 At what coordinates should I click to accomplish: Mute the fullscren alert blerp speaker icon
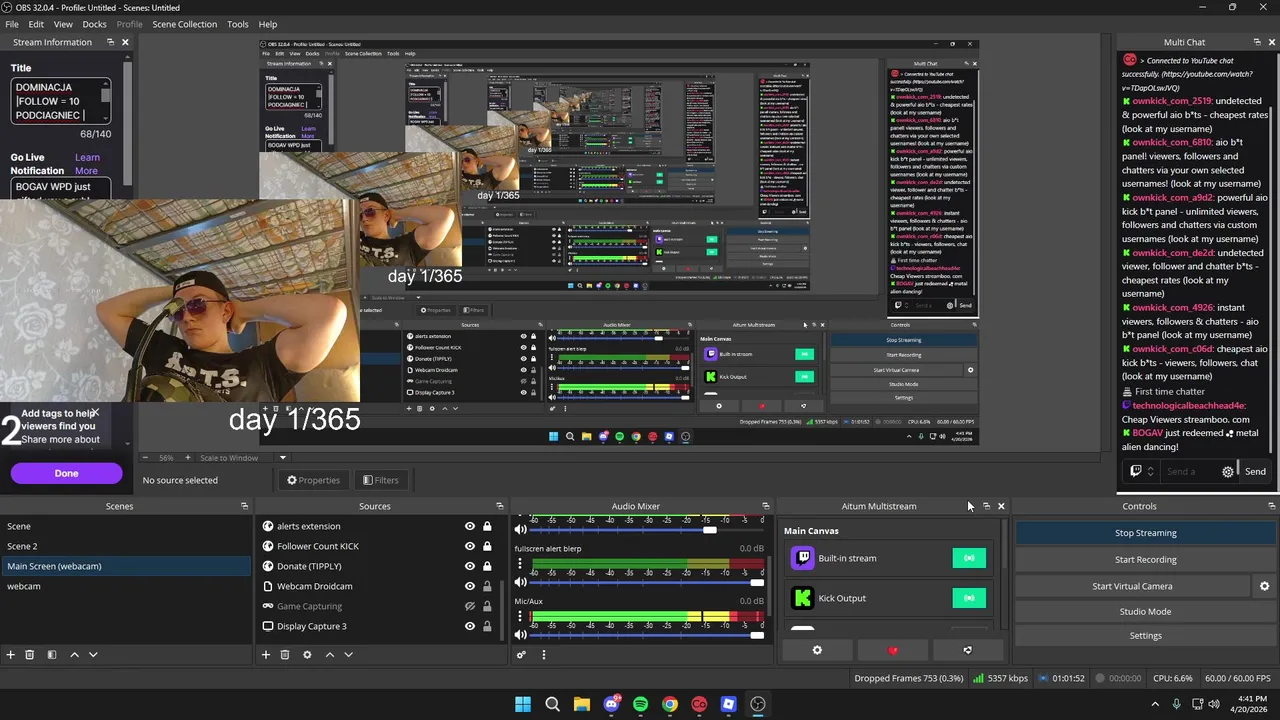coord(520,582)
